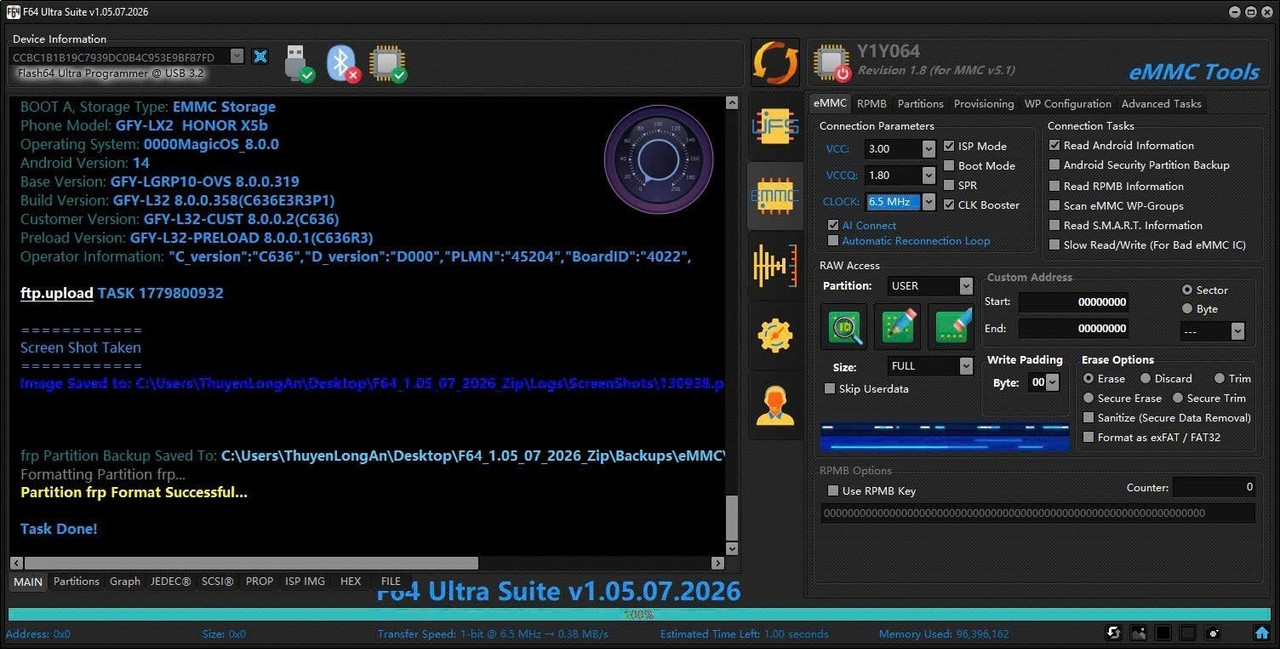Open the VCC voltage dropdown

(929, 149)
